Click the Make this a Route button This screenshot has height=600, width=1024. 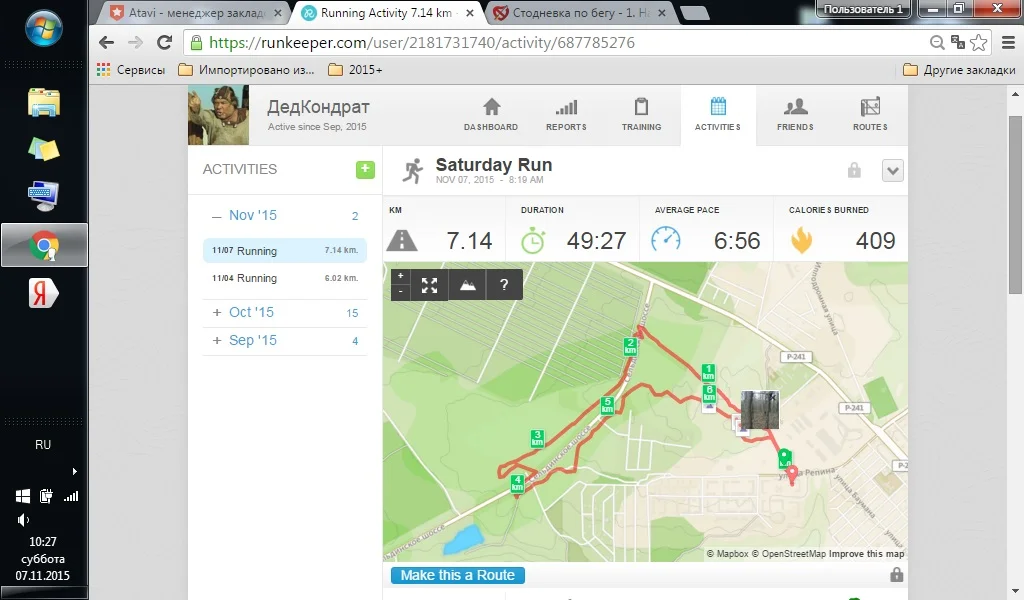point(458,575)
